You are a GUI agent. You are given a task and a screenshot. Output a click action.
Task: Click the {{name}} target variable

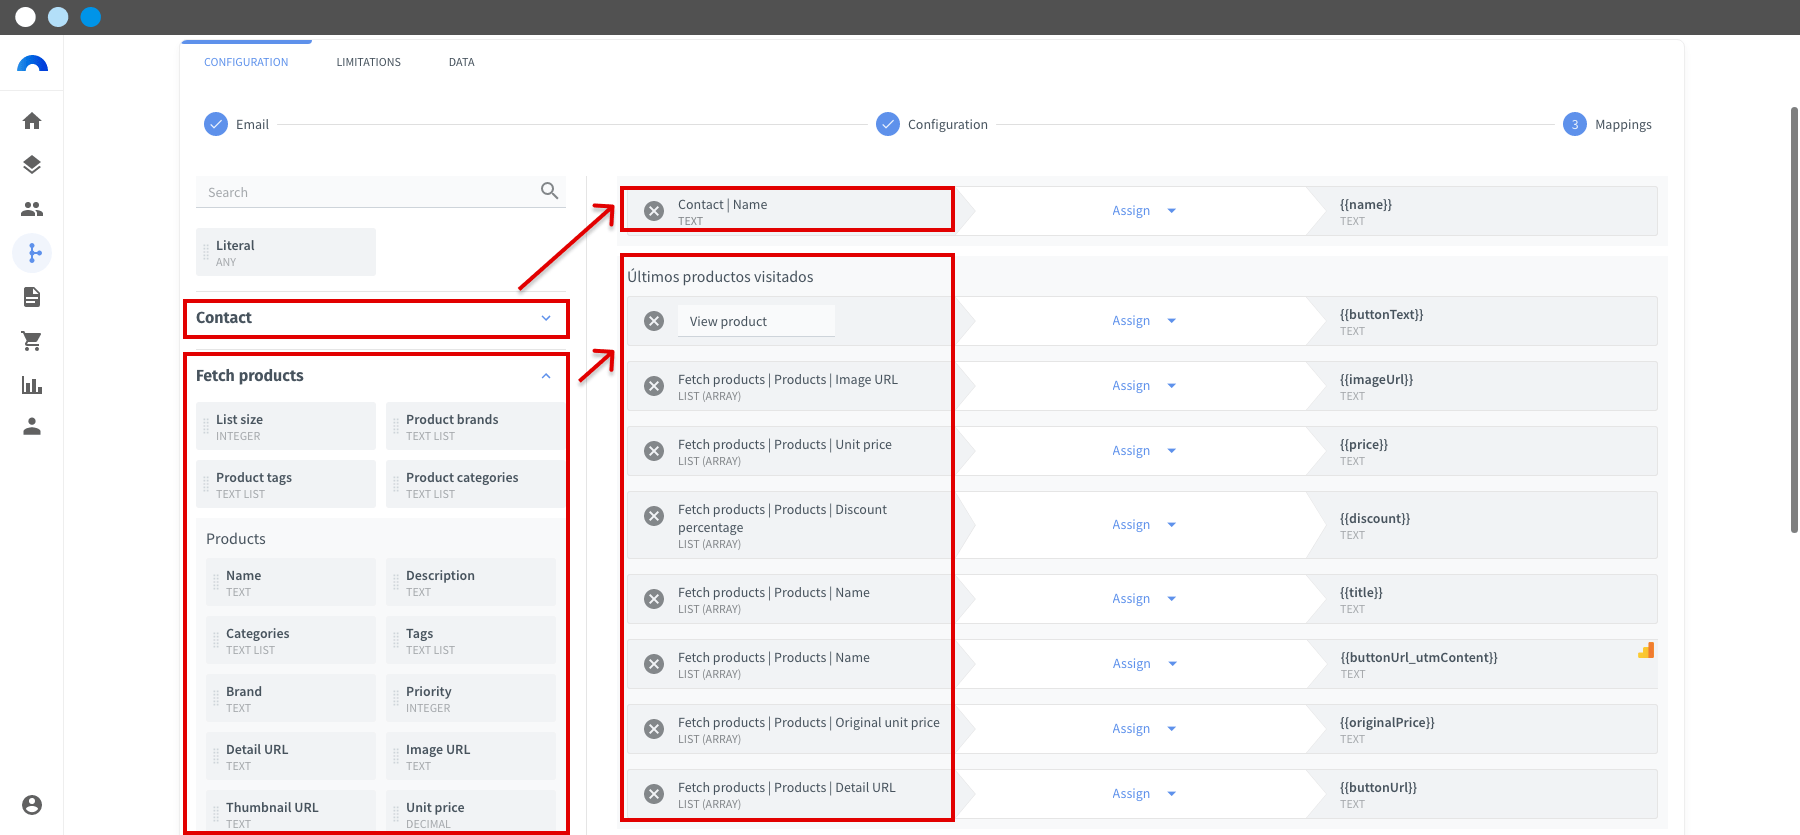pyautogui.click(x=1366, y=204)
